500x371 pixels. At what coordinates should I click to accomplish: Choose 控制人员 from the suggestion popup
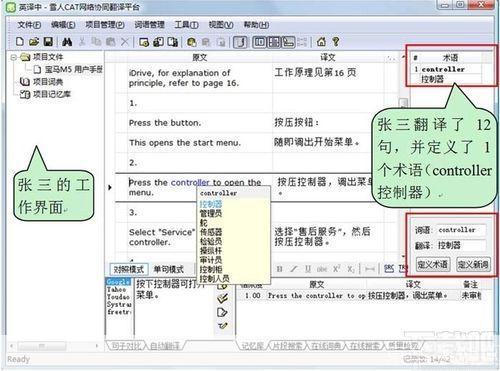214,278
